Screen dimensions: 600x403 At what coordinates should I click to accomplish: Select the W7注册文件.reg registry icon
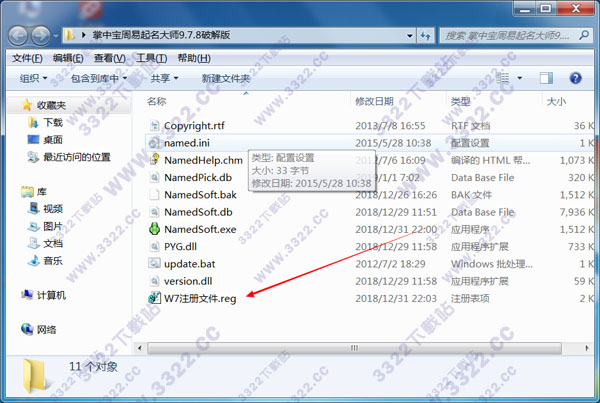(154, 298)
